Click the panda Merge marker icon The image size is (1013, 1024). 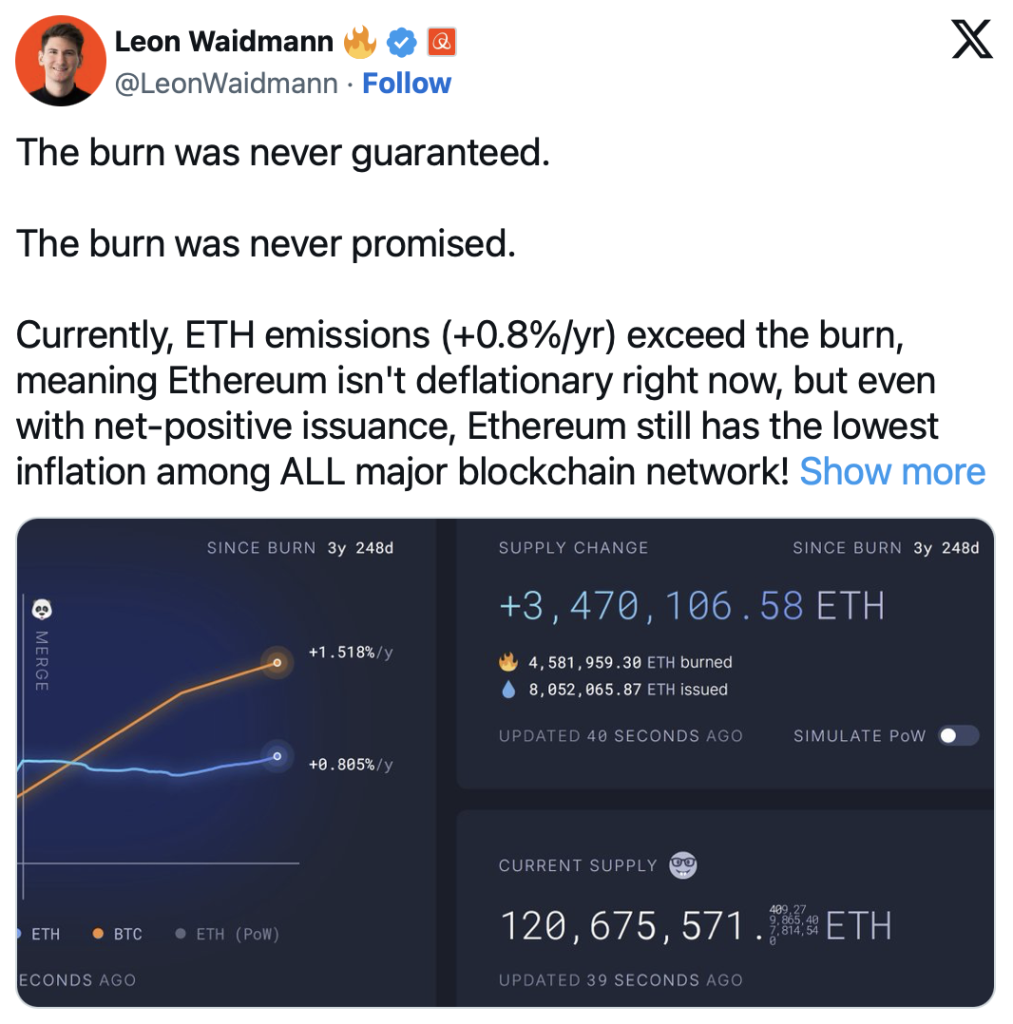click(42, 609)
